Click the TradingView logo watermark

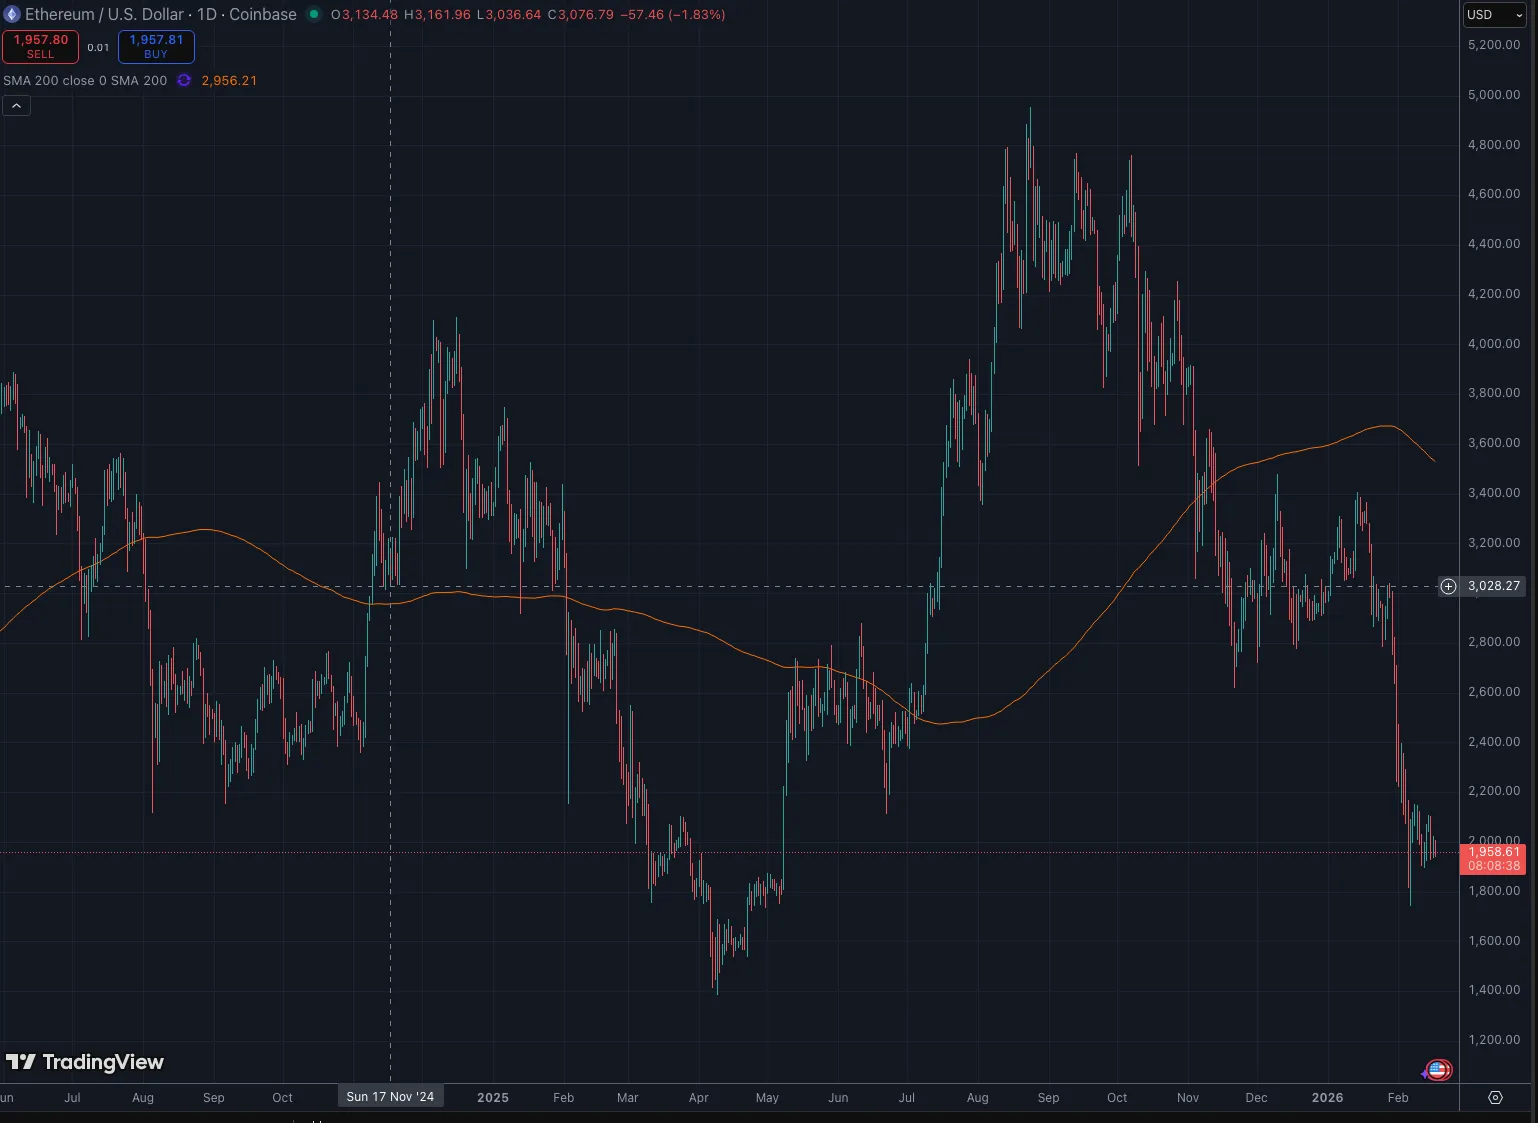coord(85,1062)
